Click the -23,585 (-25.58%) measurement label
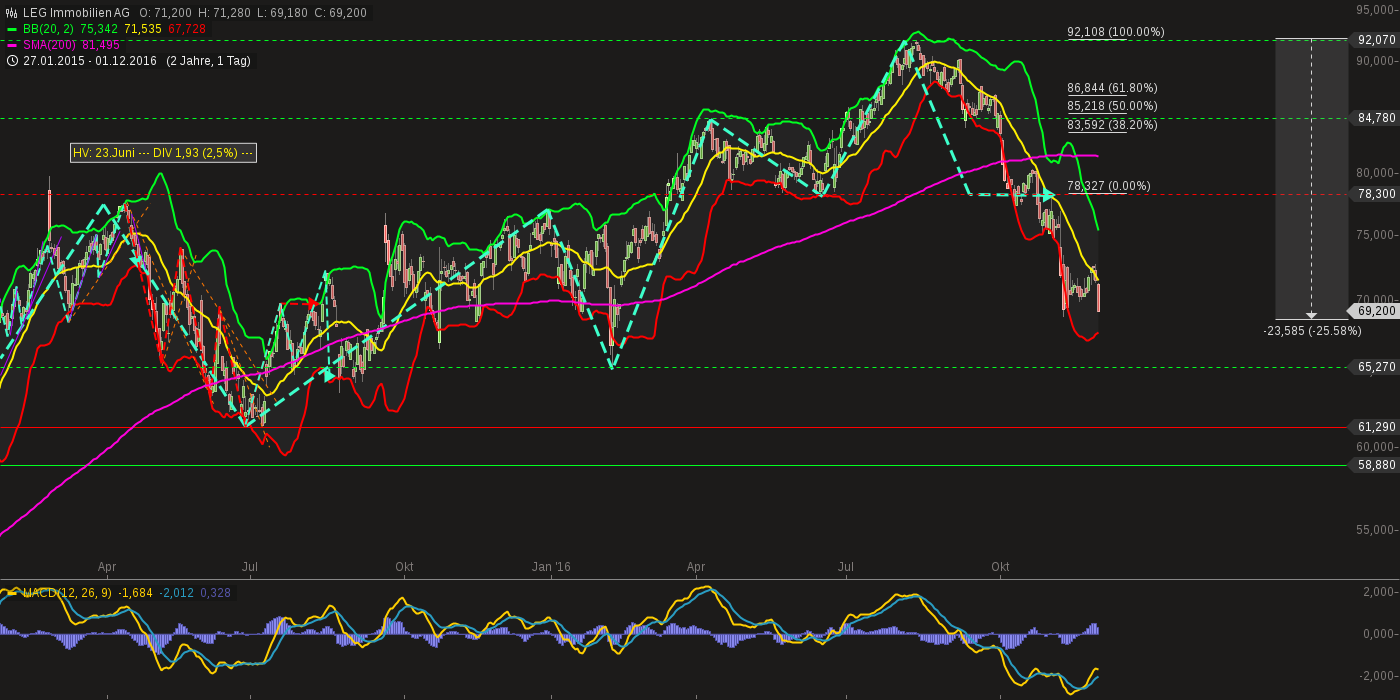 tap(1312, 330)
